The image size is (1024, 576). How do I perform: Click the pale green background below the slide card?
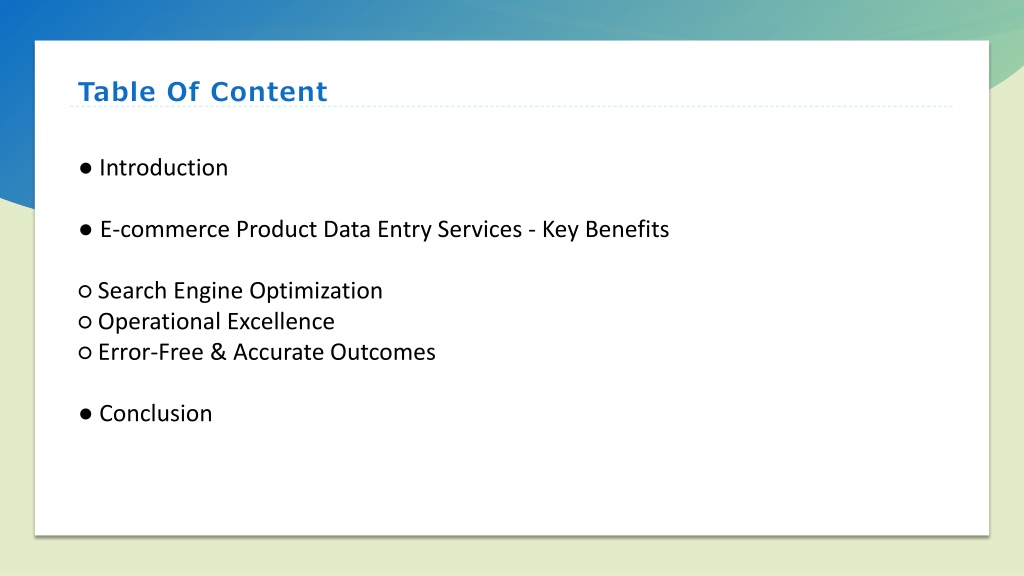point(511,556)
